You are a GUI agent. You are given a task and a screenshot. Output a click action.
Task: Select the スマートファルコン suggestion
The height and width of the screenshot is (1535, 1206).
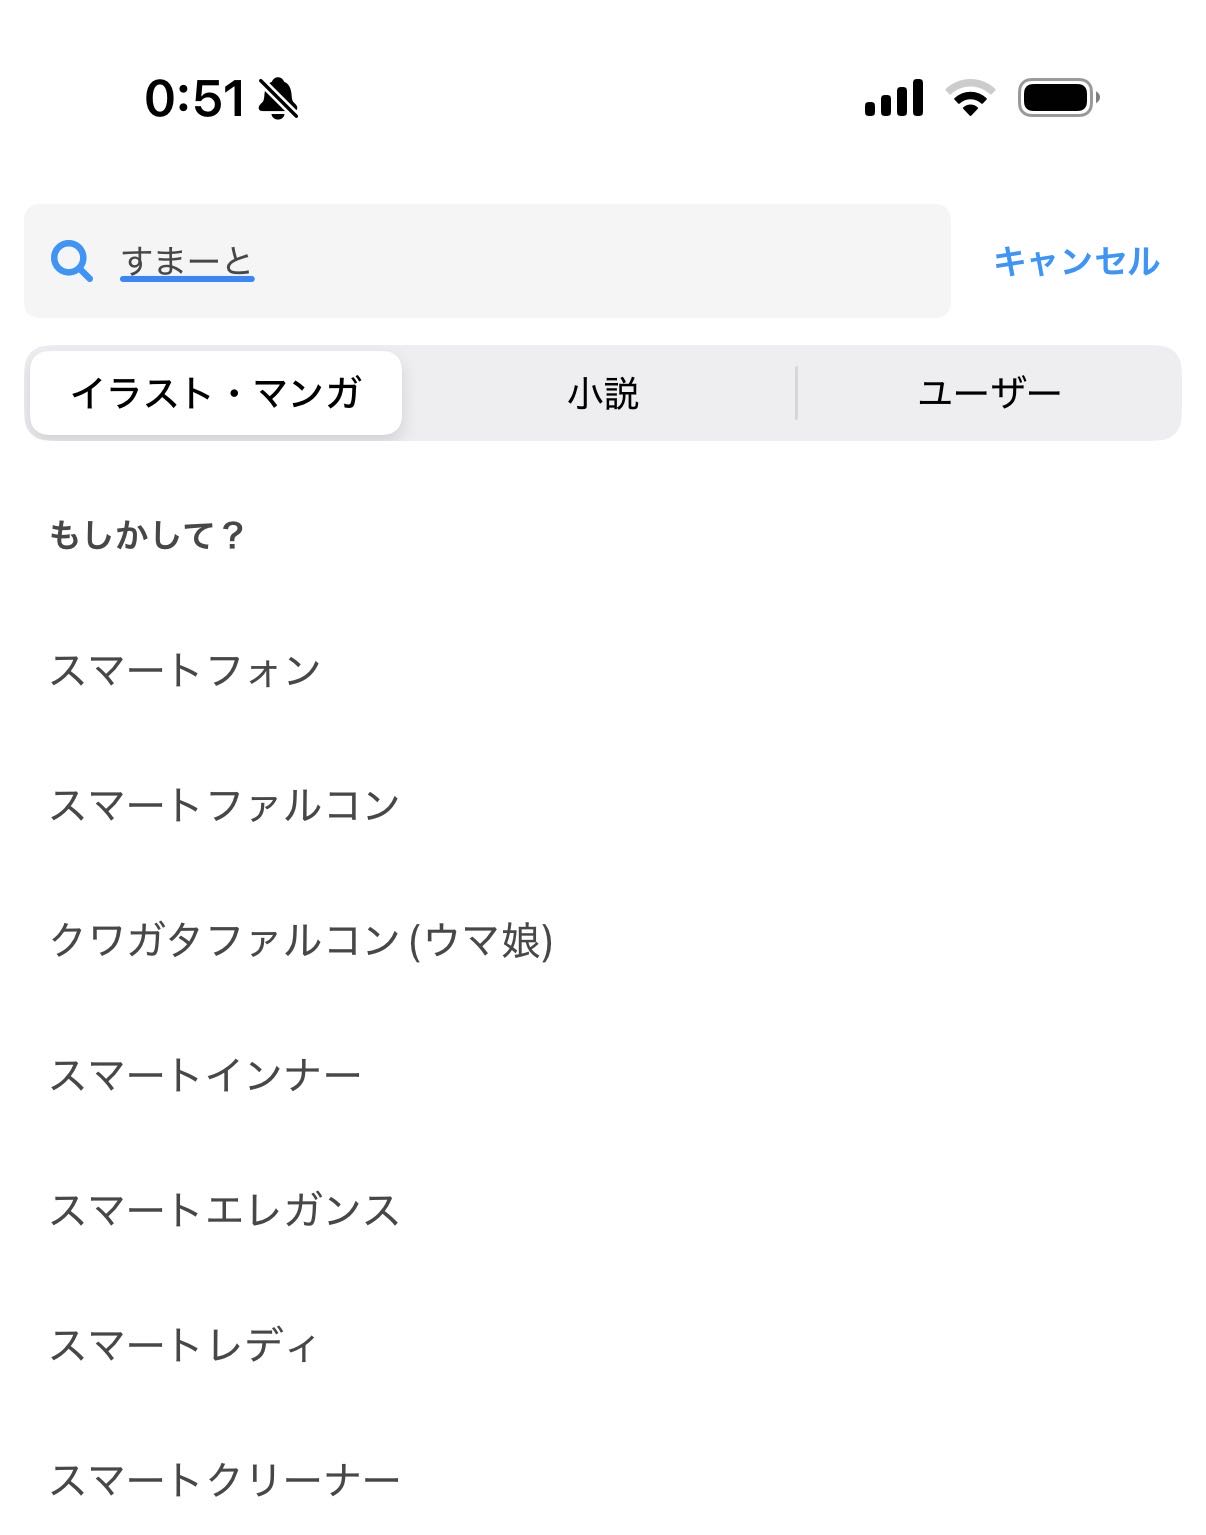[x=225, y=805]
